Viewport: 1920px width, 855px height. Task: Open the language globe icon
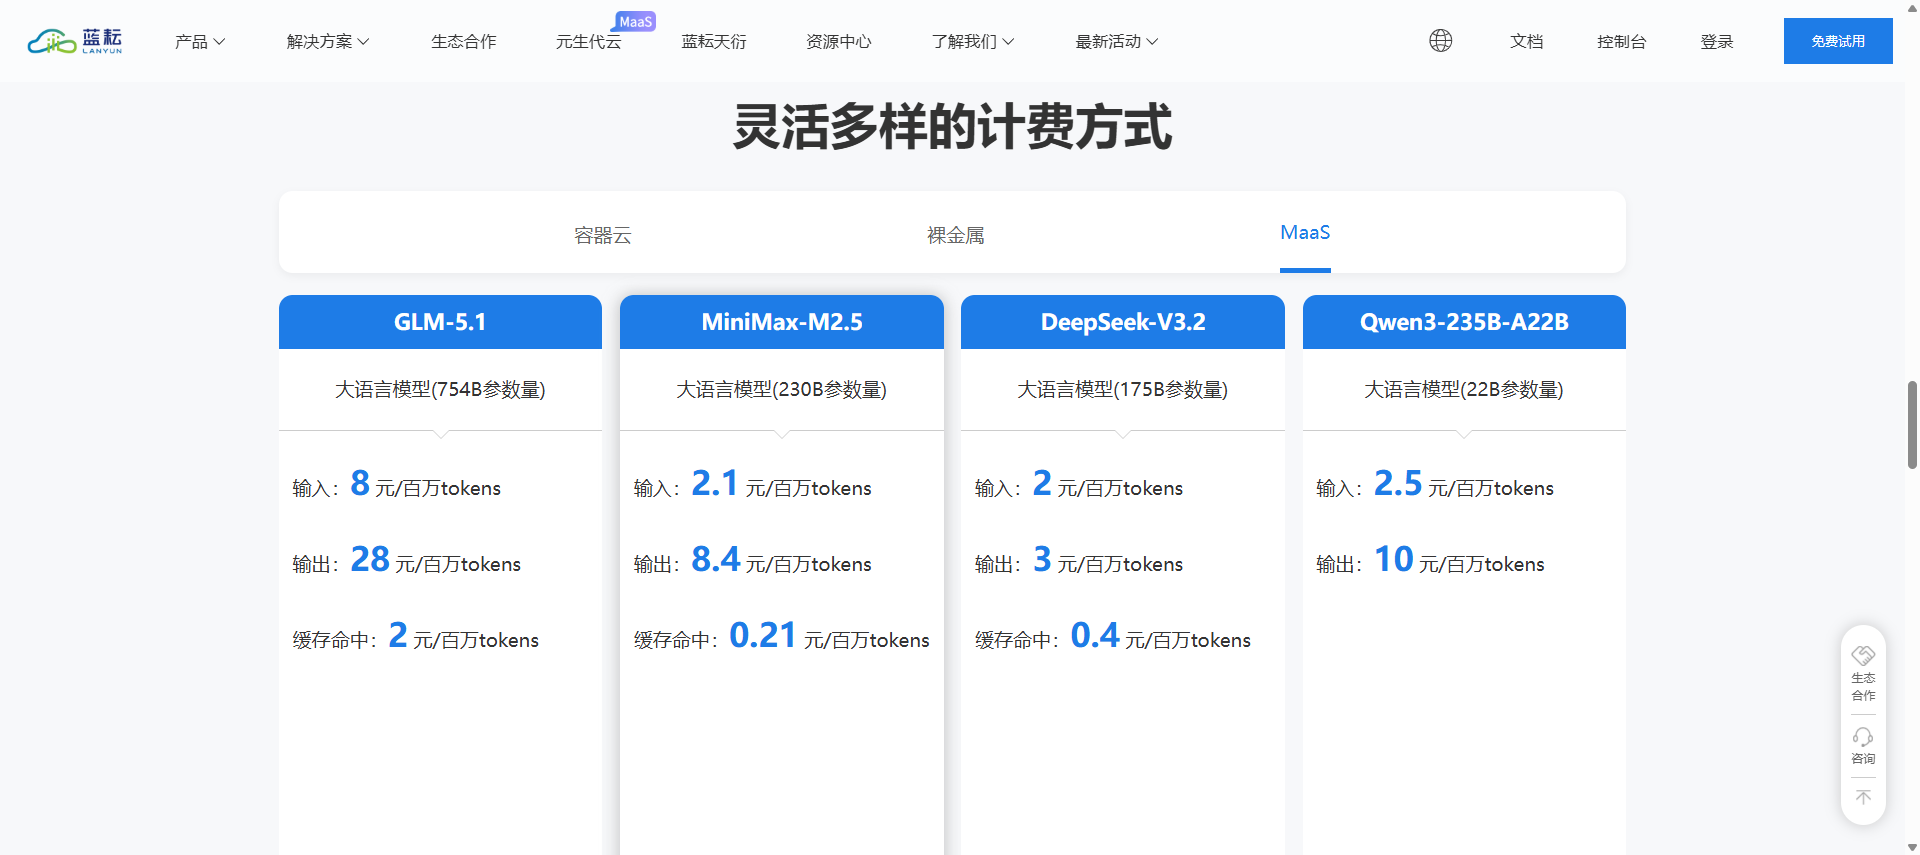pos(1440,40)
